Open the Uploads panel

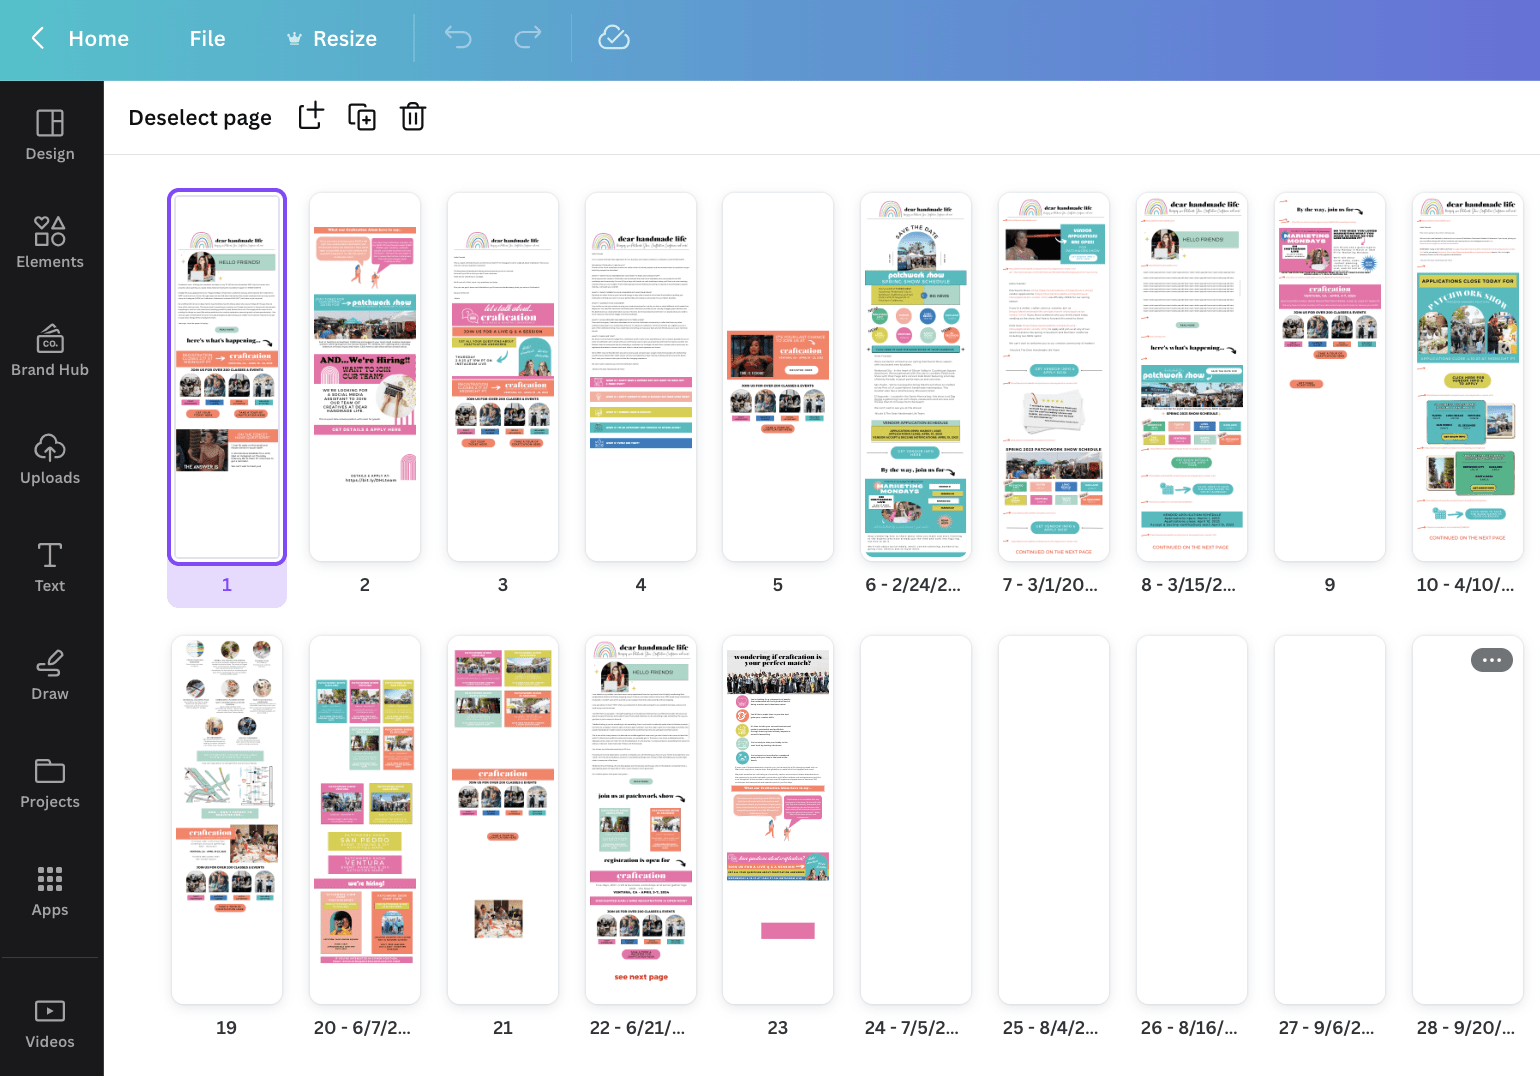pos(50,459)
